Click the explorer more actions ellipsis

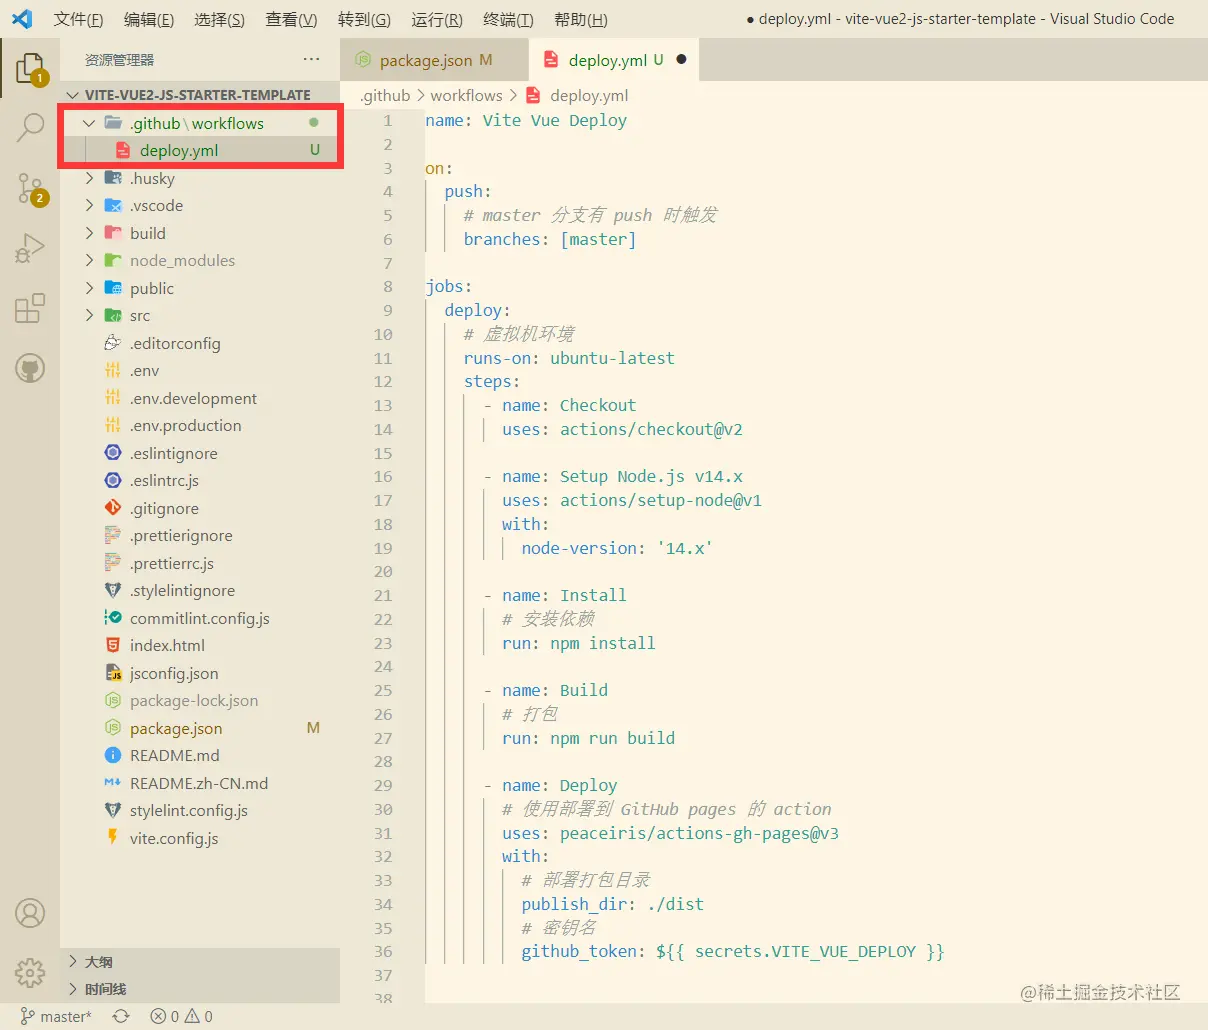(x=312, y=59)
